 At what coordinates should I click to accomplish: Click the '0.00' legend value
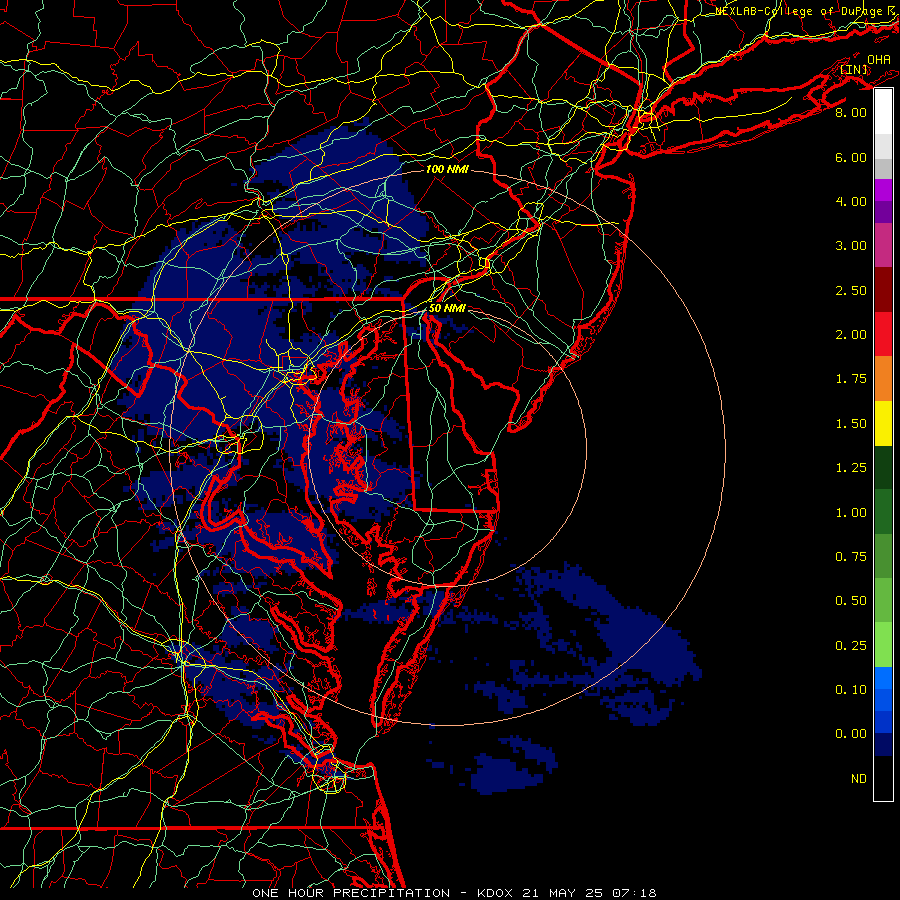(851, 734)
